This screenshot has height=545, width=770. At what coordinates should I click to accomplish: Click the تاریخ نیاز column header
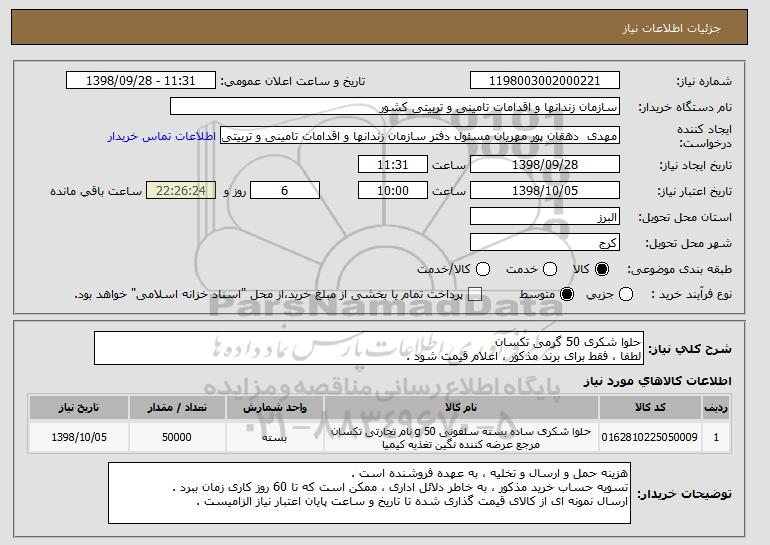[x=79, y=408]
